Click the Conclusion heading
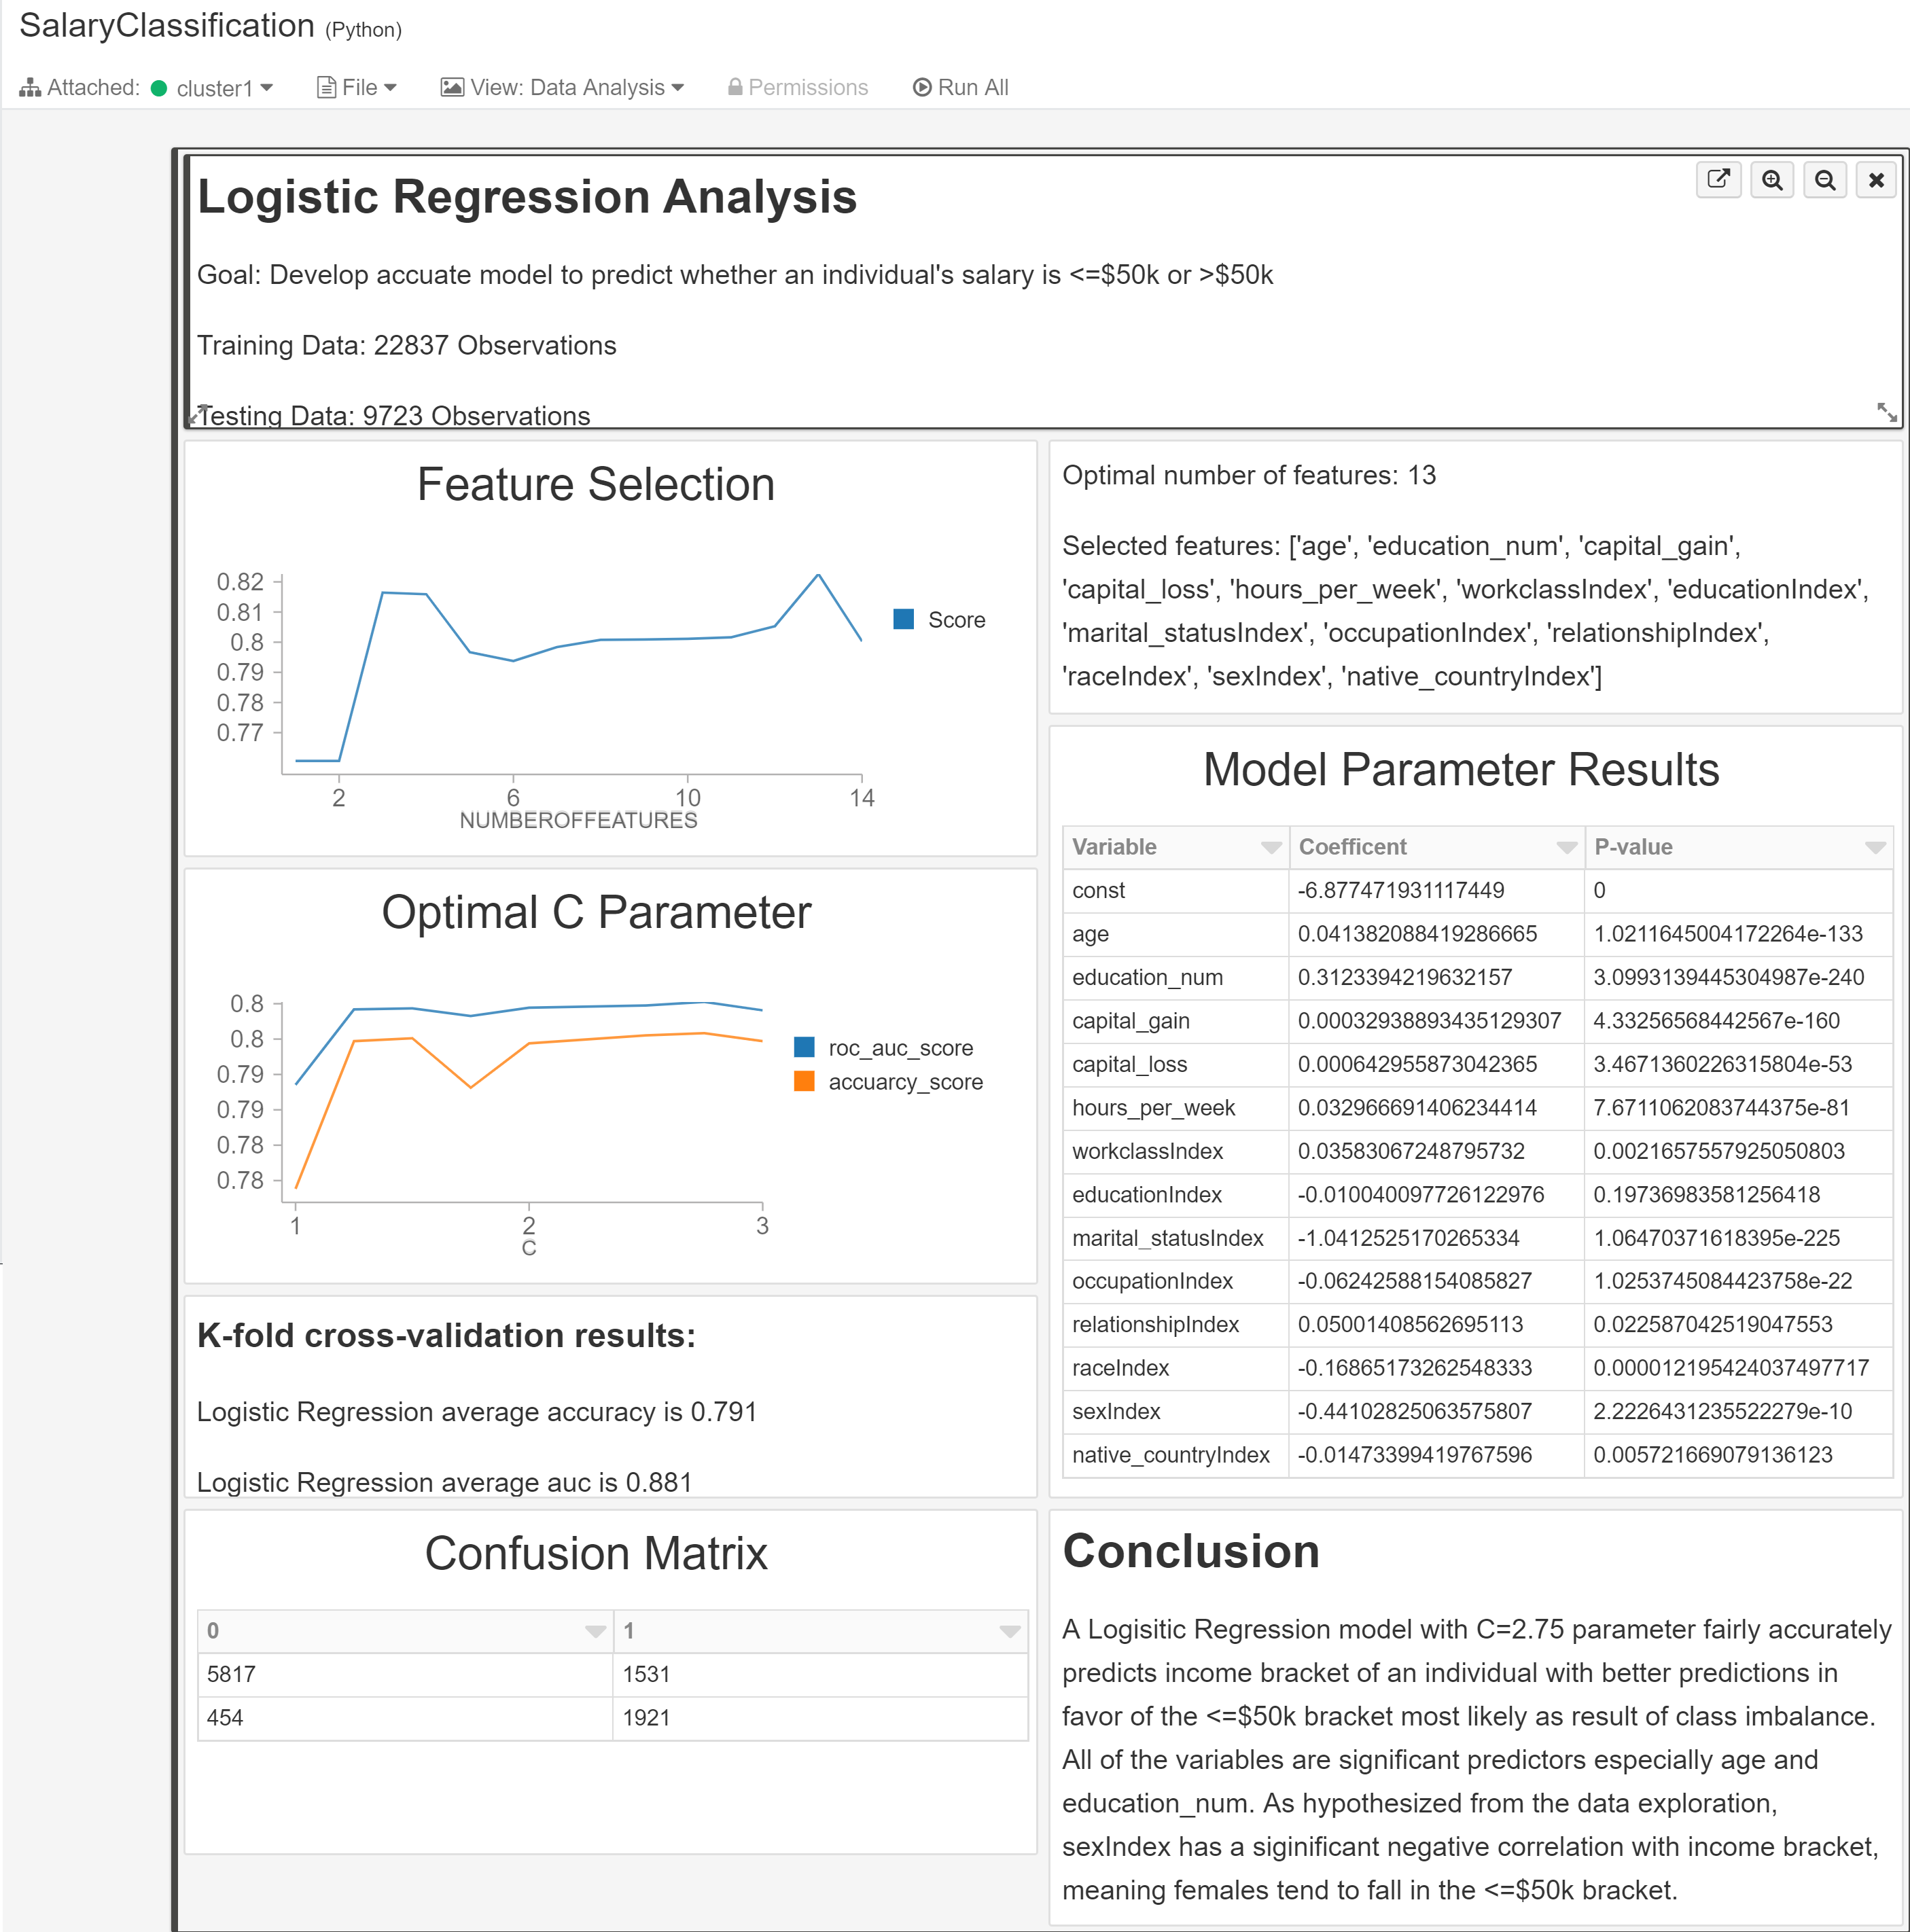This screenshot has width=1910, height=1932. [1191, 1551]
